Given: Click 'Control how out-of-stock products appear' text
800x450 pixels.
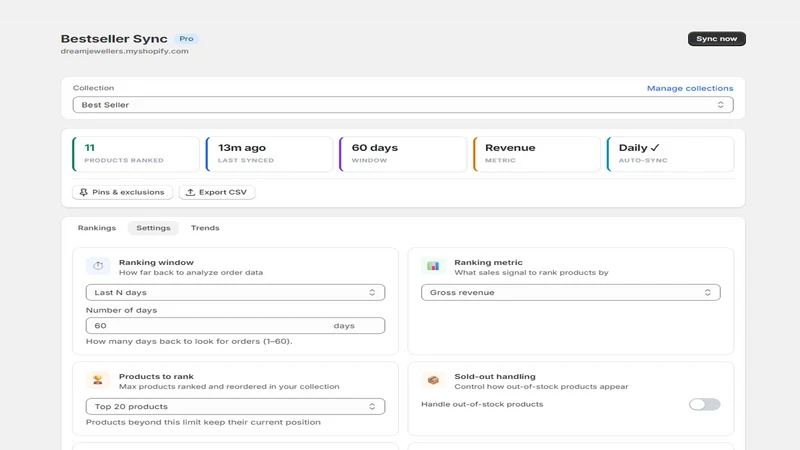Looking at the screenshot, I should [541, 387].
